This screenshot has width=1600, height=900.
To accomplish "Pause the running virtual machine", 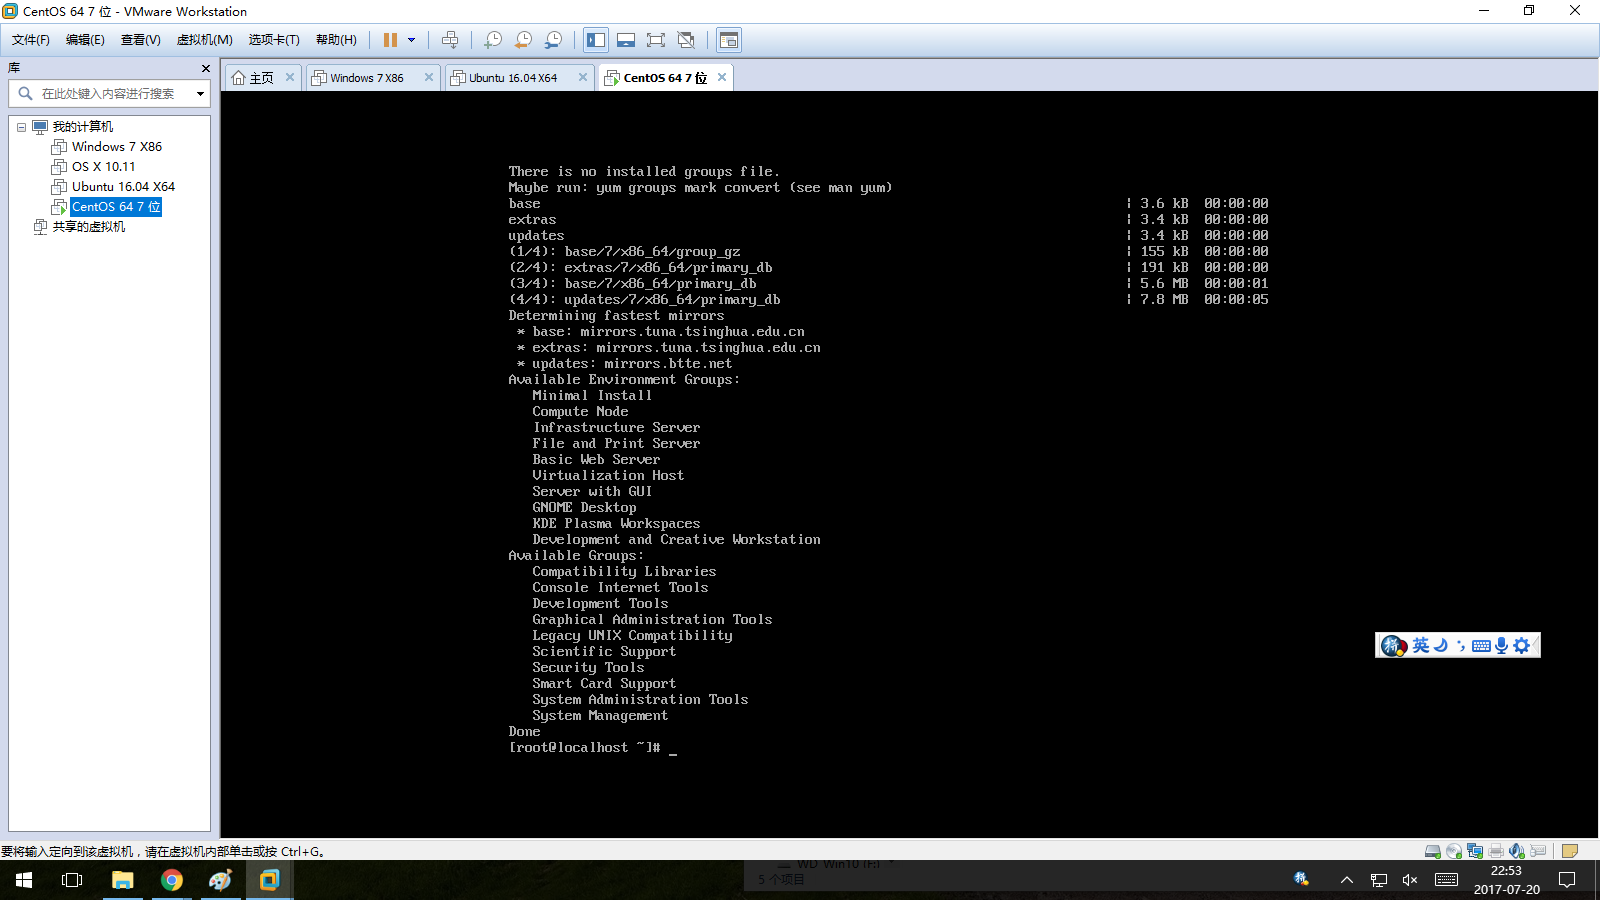I will (390, 40).
